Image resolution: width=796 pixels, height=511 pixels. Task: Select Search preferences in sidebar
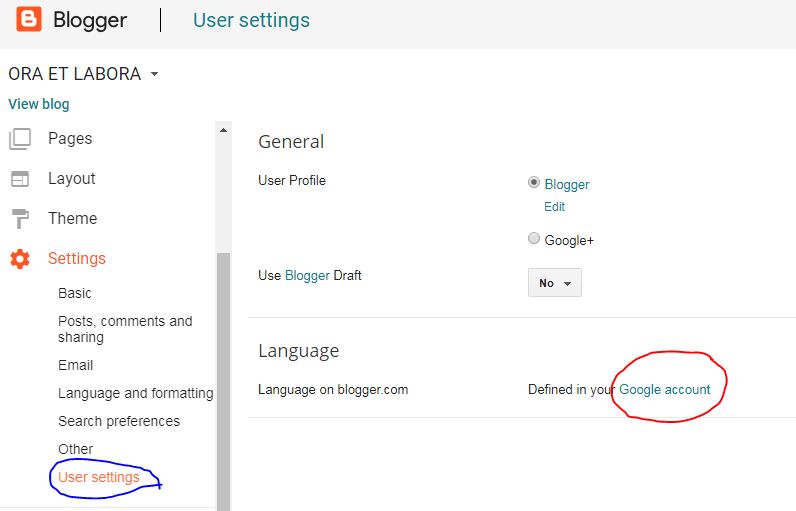119,421
